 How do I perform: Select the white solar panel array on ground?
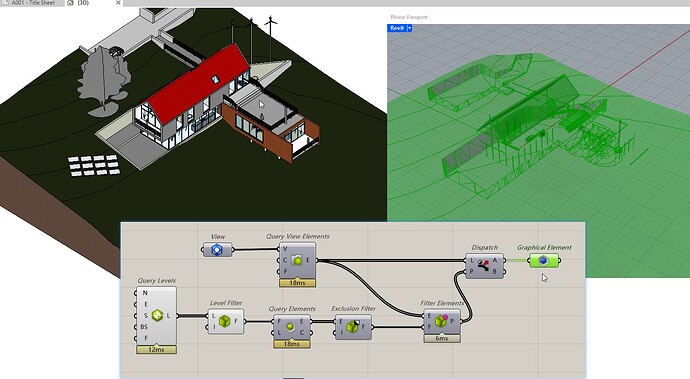(94, 165)
